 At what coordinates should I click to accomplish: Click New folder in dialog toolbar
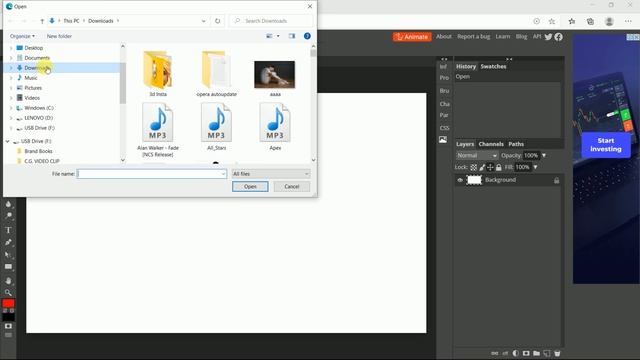coord(59,36)
